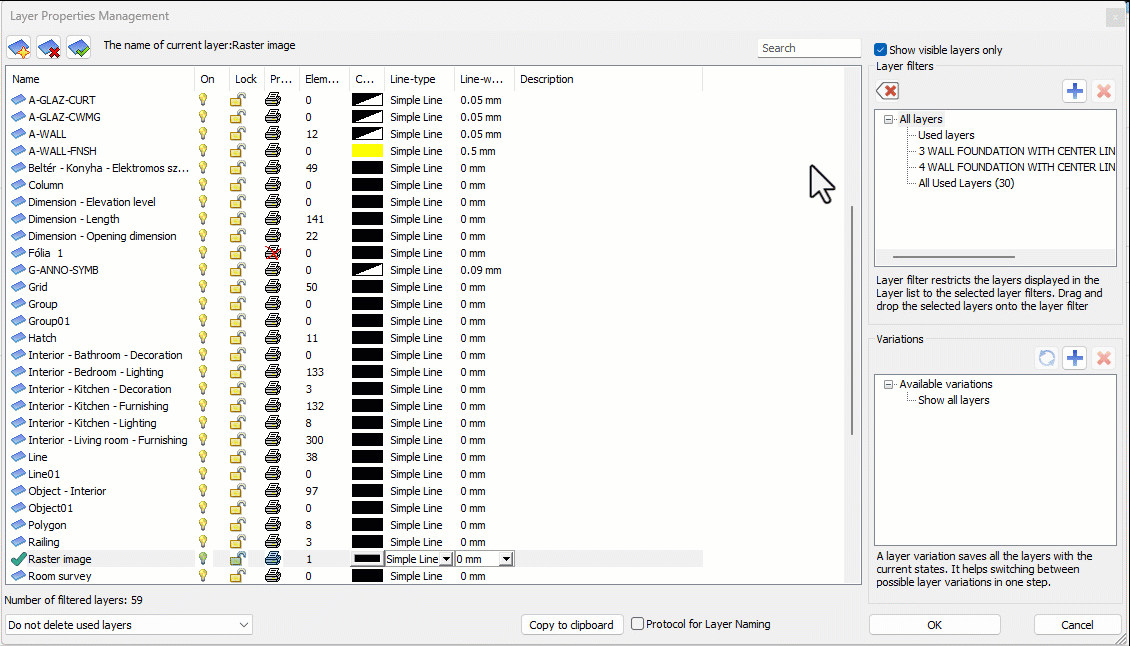Viewport: 1130px width, 646px height.
Task: Click the OK button
Action: [934, 625]
